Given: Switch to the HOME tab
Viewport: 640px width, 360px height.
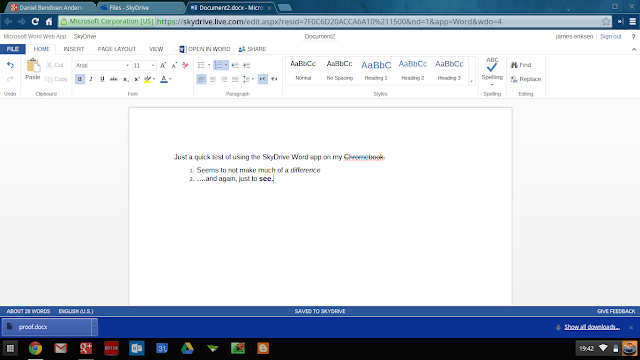Looking at the screenshot, I should coord(42,49).
